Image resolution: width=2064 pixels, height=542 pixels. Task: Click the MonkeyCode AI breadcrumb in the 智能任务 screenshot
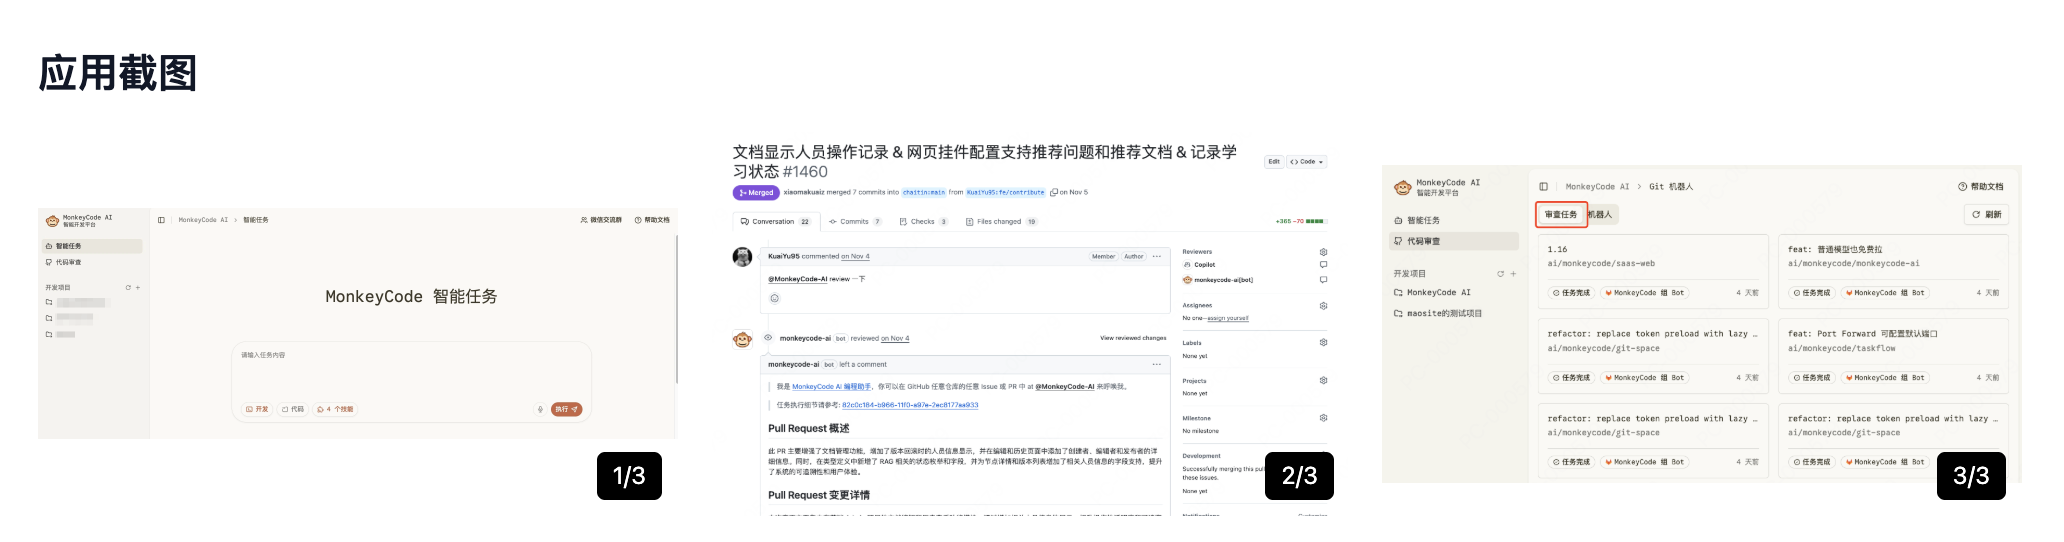coord(203,220)
